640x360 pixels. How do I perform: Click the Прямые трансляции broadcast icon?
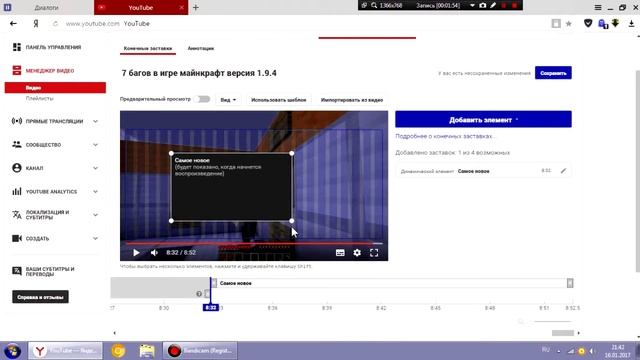click(17, 121)
